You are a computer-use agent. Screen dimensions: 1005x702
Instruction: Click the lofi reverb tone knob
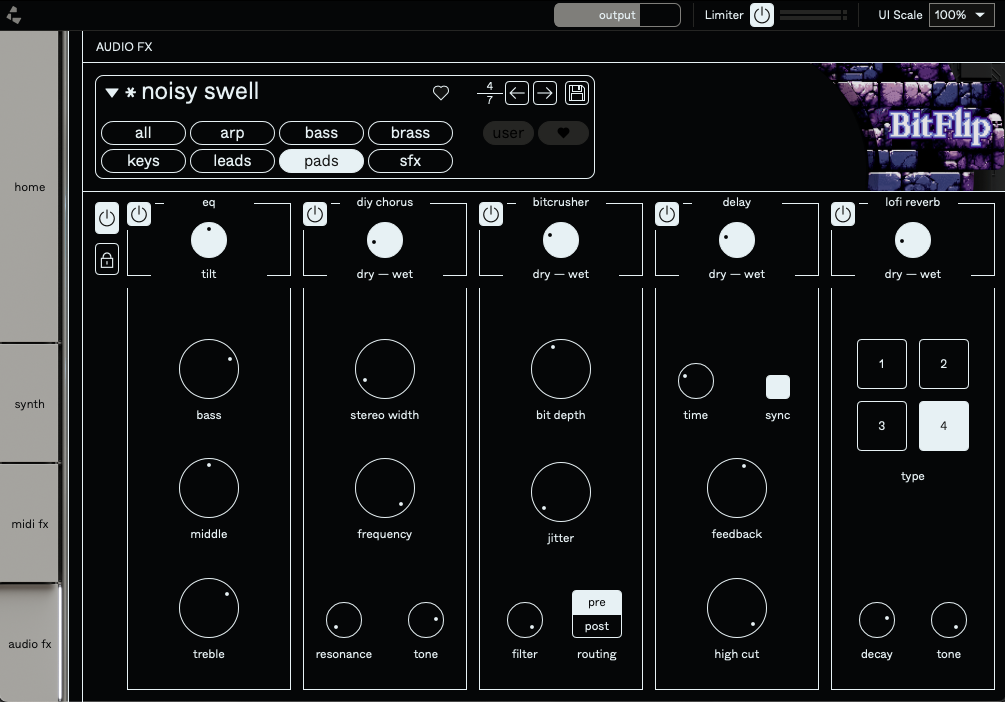pyautogui.click(x=949, y=620)
